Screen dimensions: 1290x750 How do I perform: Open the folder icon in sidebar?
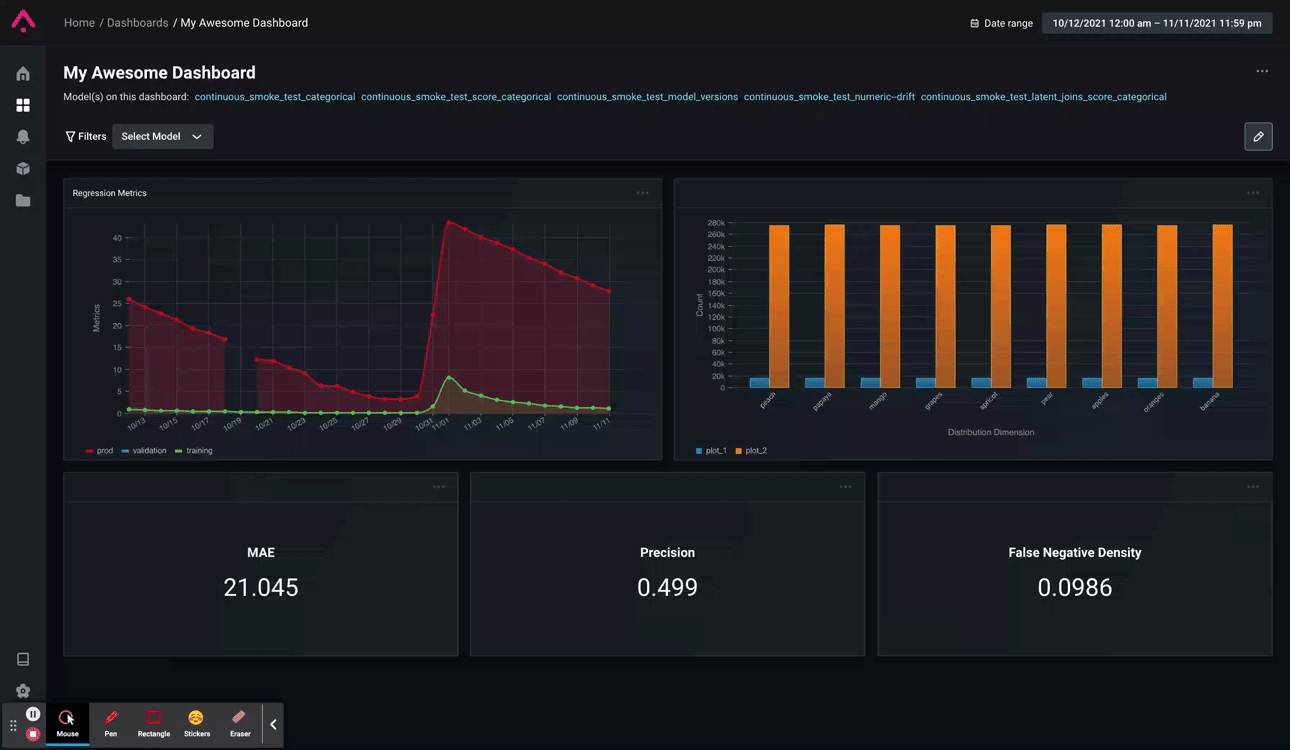pyautogui.click(x=23, y=201)
